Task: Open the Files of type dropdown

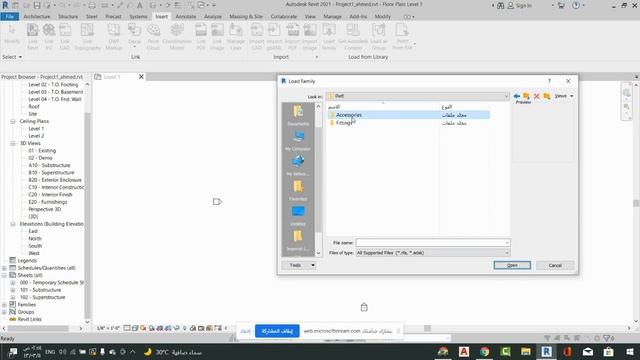Action: [x=507, y=253]
